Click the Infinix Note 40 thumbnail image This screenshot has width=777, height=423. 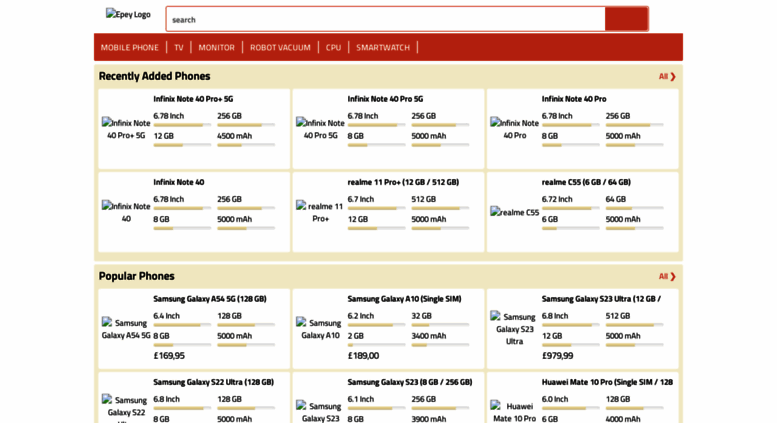coord(126,212)
